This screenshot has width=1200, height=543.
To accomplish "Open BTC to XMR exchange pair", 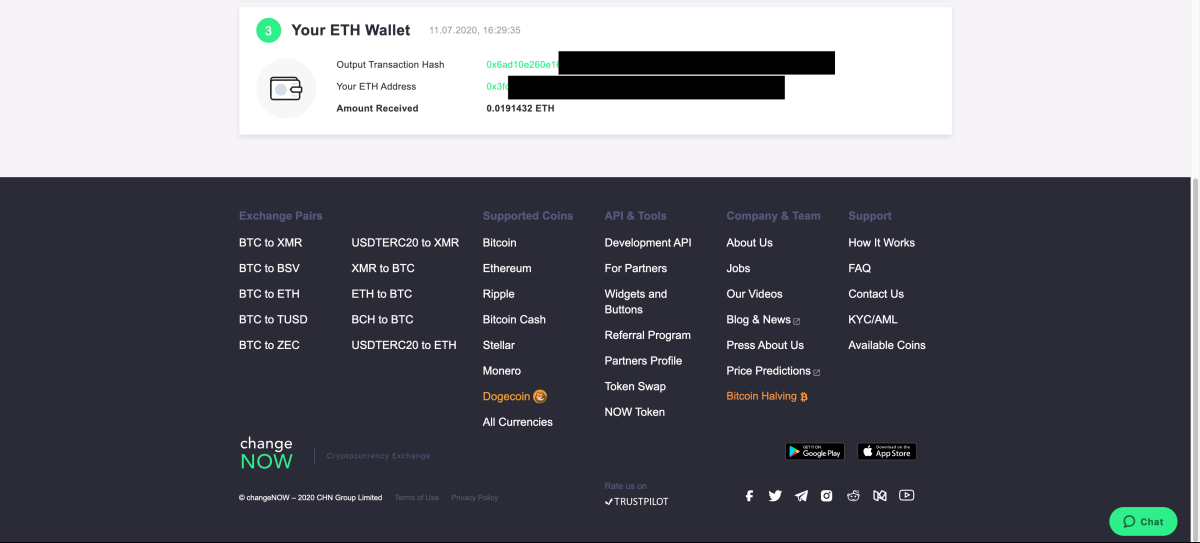I will pos(270,243).
